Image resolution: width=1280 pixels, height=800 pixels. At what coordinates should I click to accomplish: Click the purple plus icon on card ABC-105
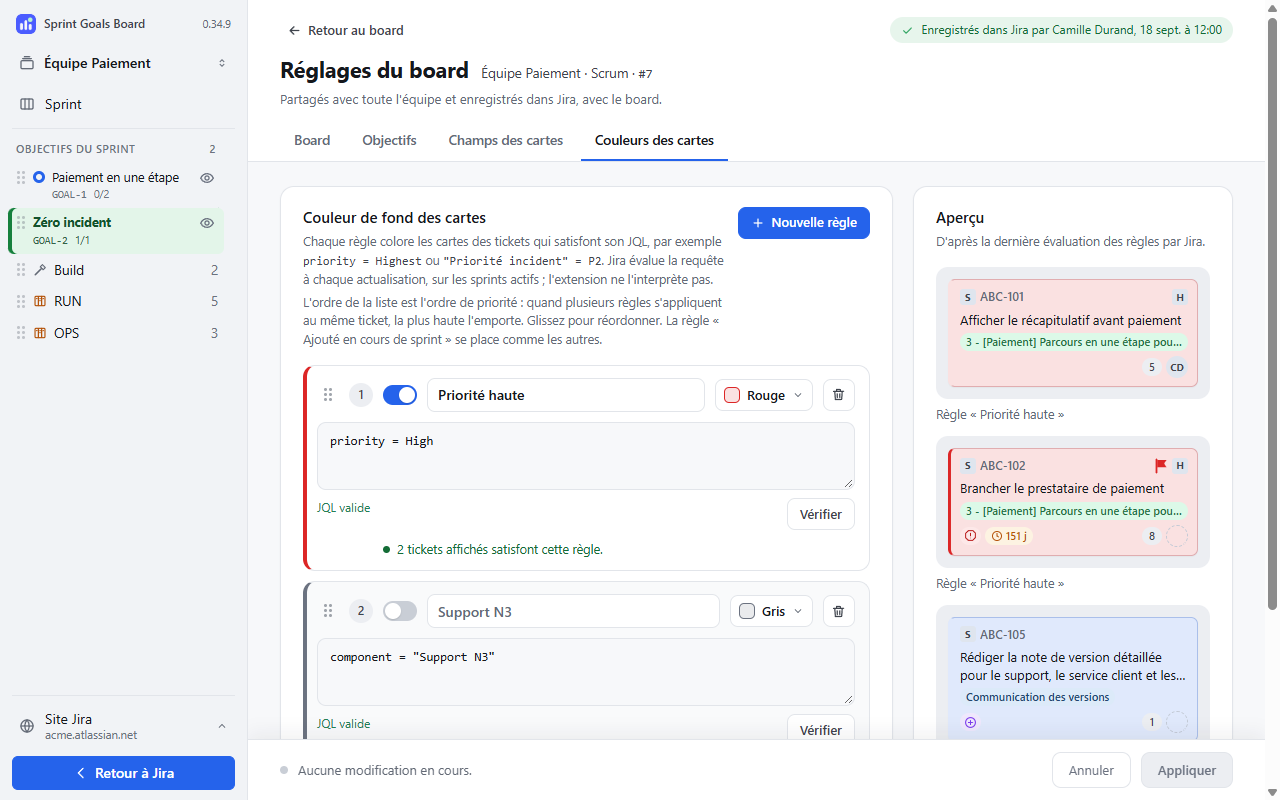(970, 722)
